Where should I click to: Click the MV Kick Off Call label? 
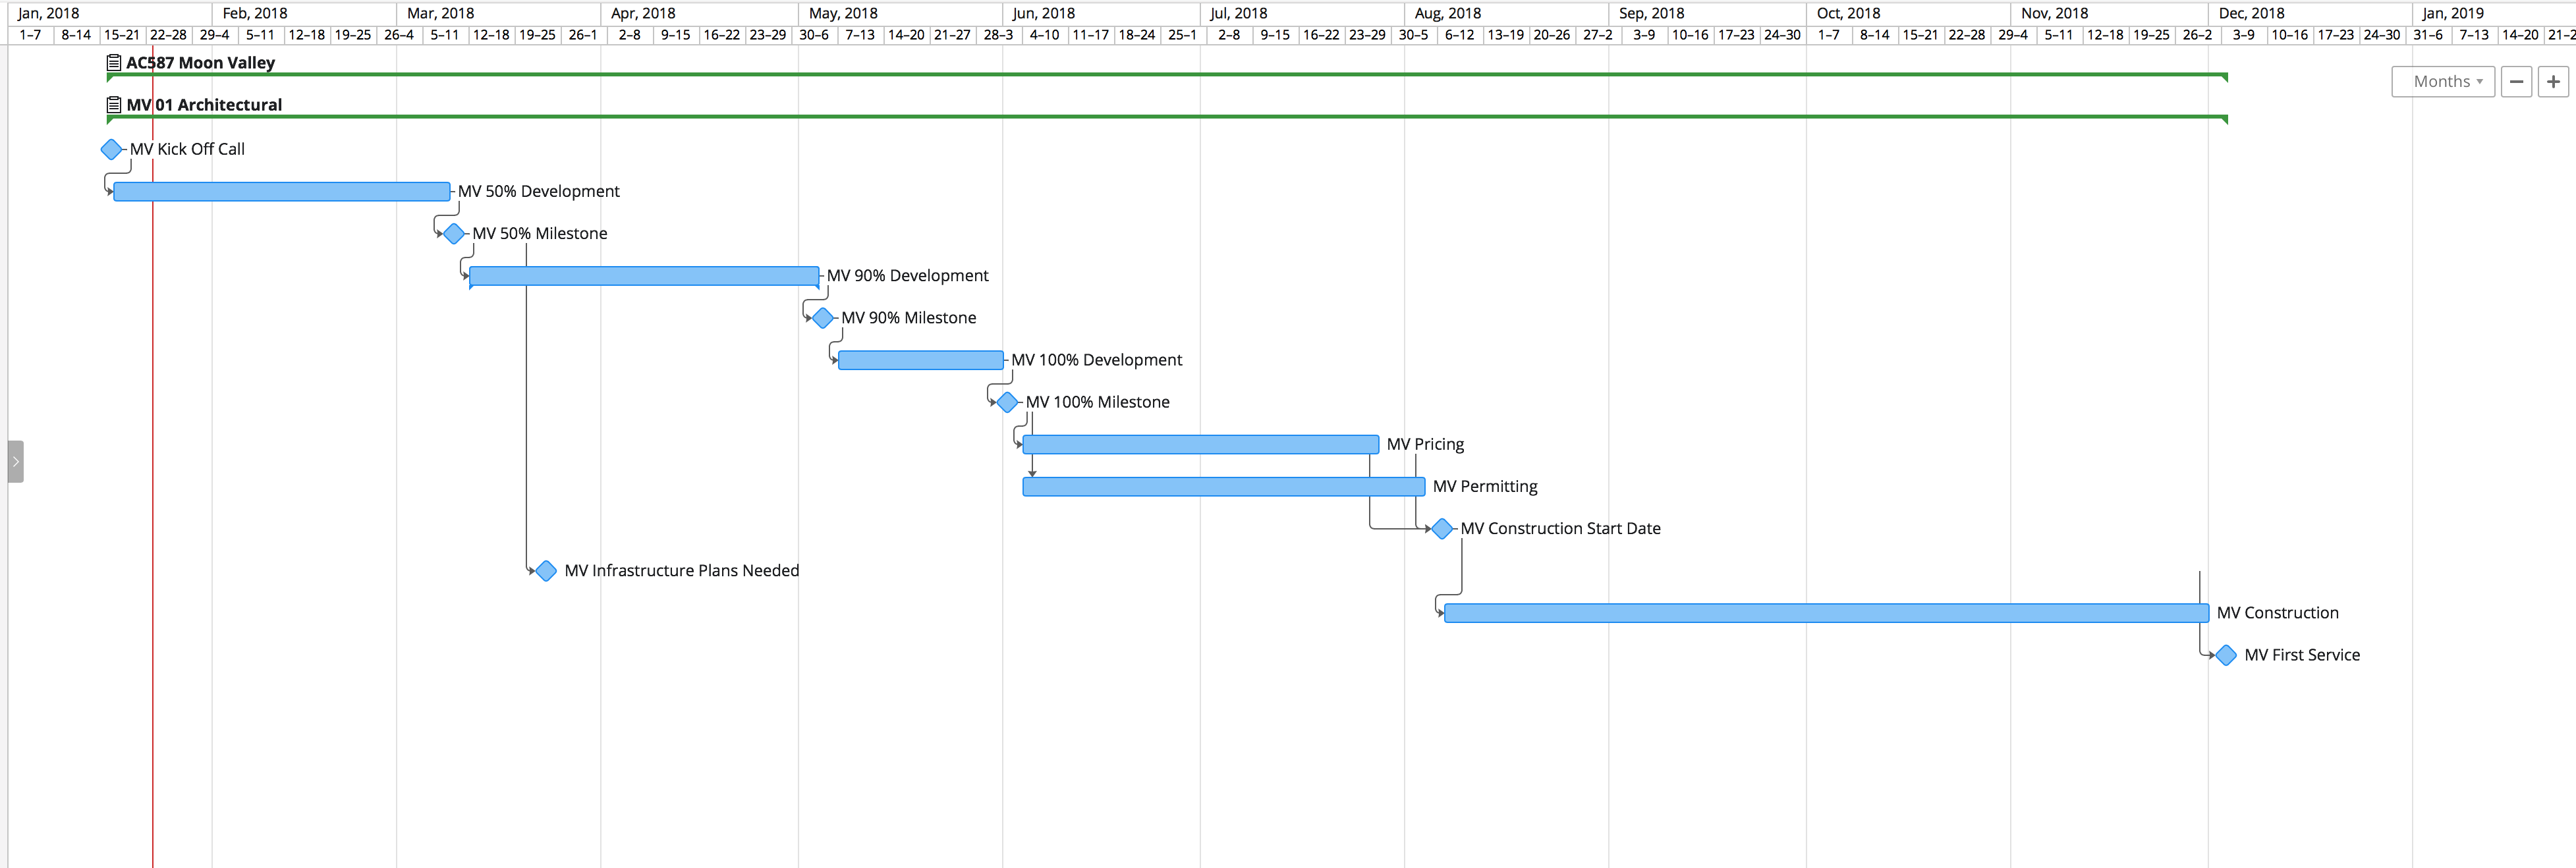point(187,149)
